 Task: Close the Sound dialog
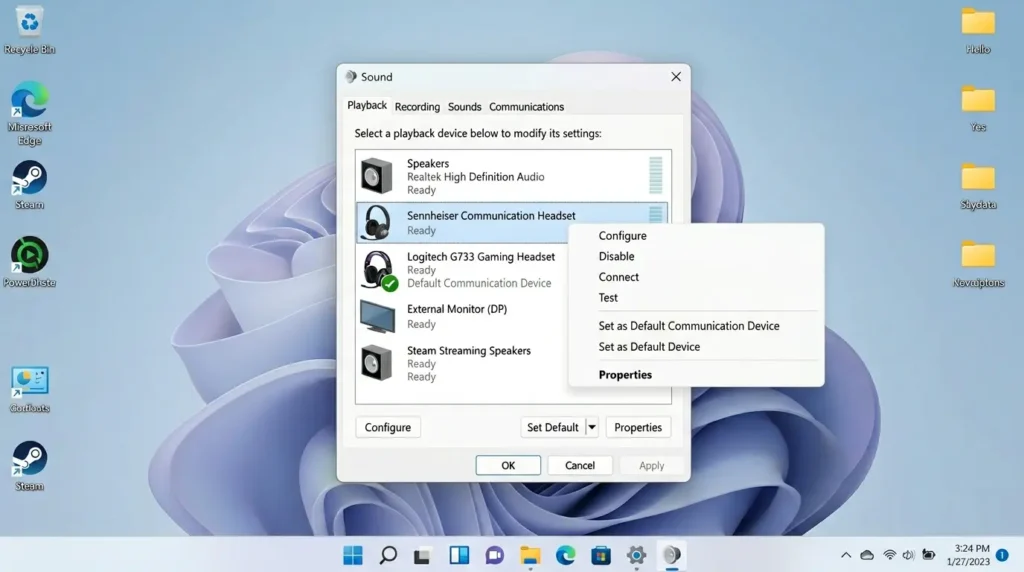pyautogui.click(x=676, y=76)
